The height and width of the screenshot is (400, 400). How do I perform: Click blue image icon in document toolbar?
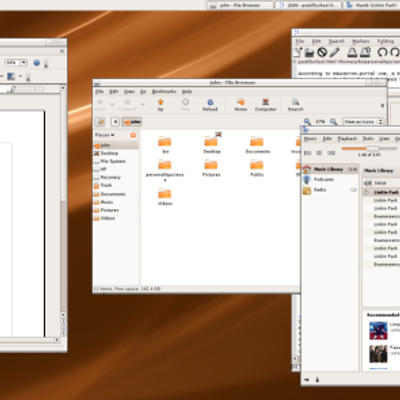click(11, 76)
